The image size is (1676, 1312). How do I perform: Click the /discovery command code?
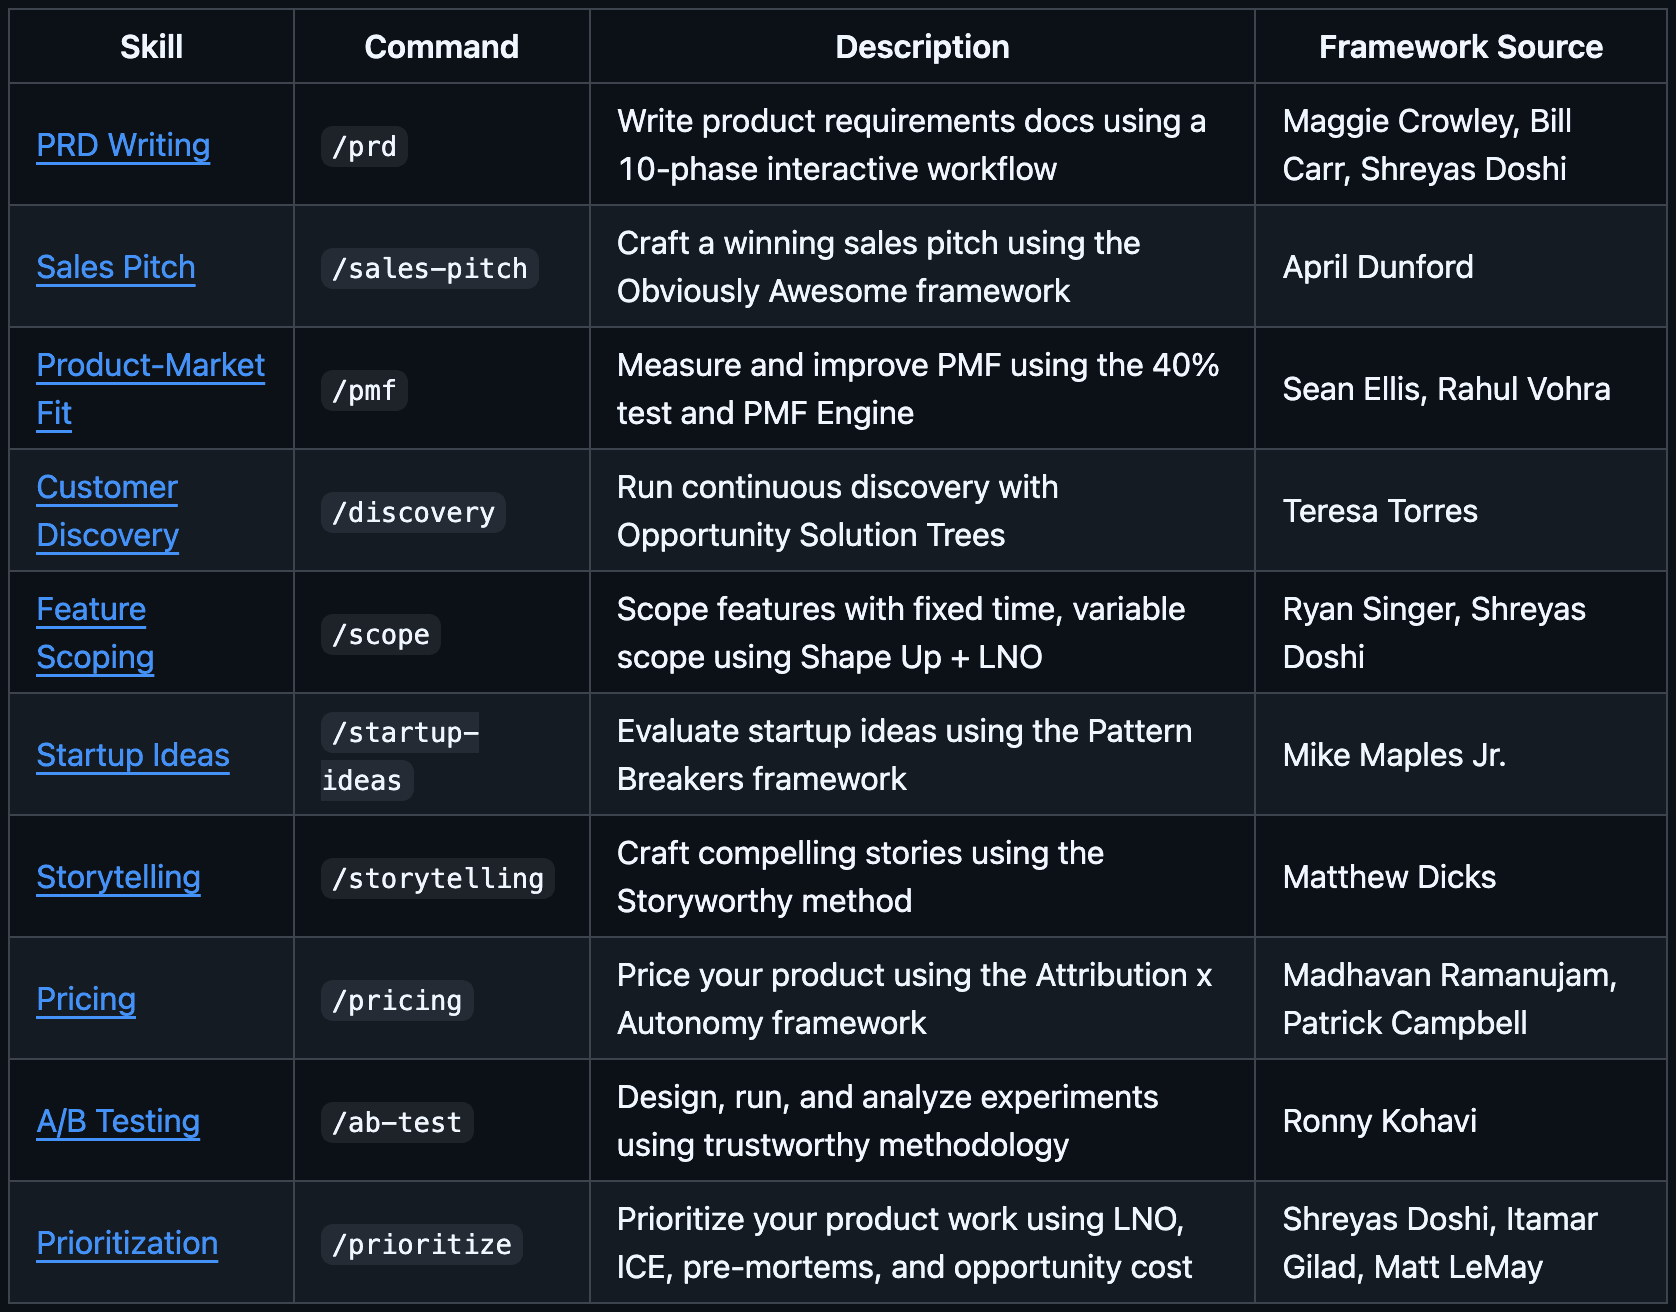413,512
